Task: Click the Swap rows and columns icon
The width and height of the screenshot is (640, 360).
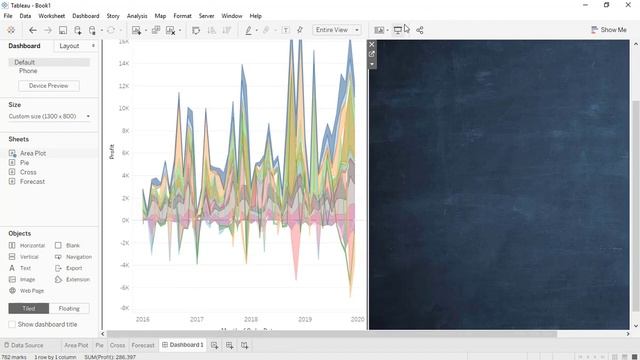Action: pyautogui.click(x=196, y=30)
